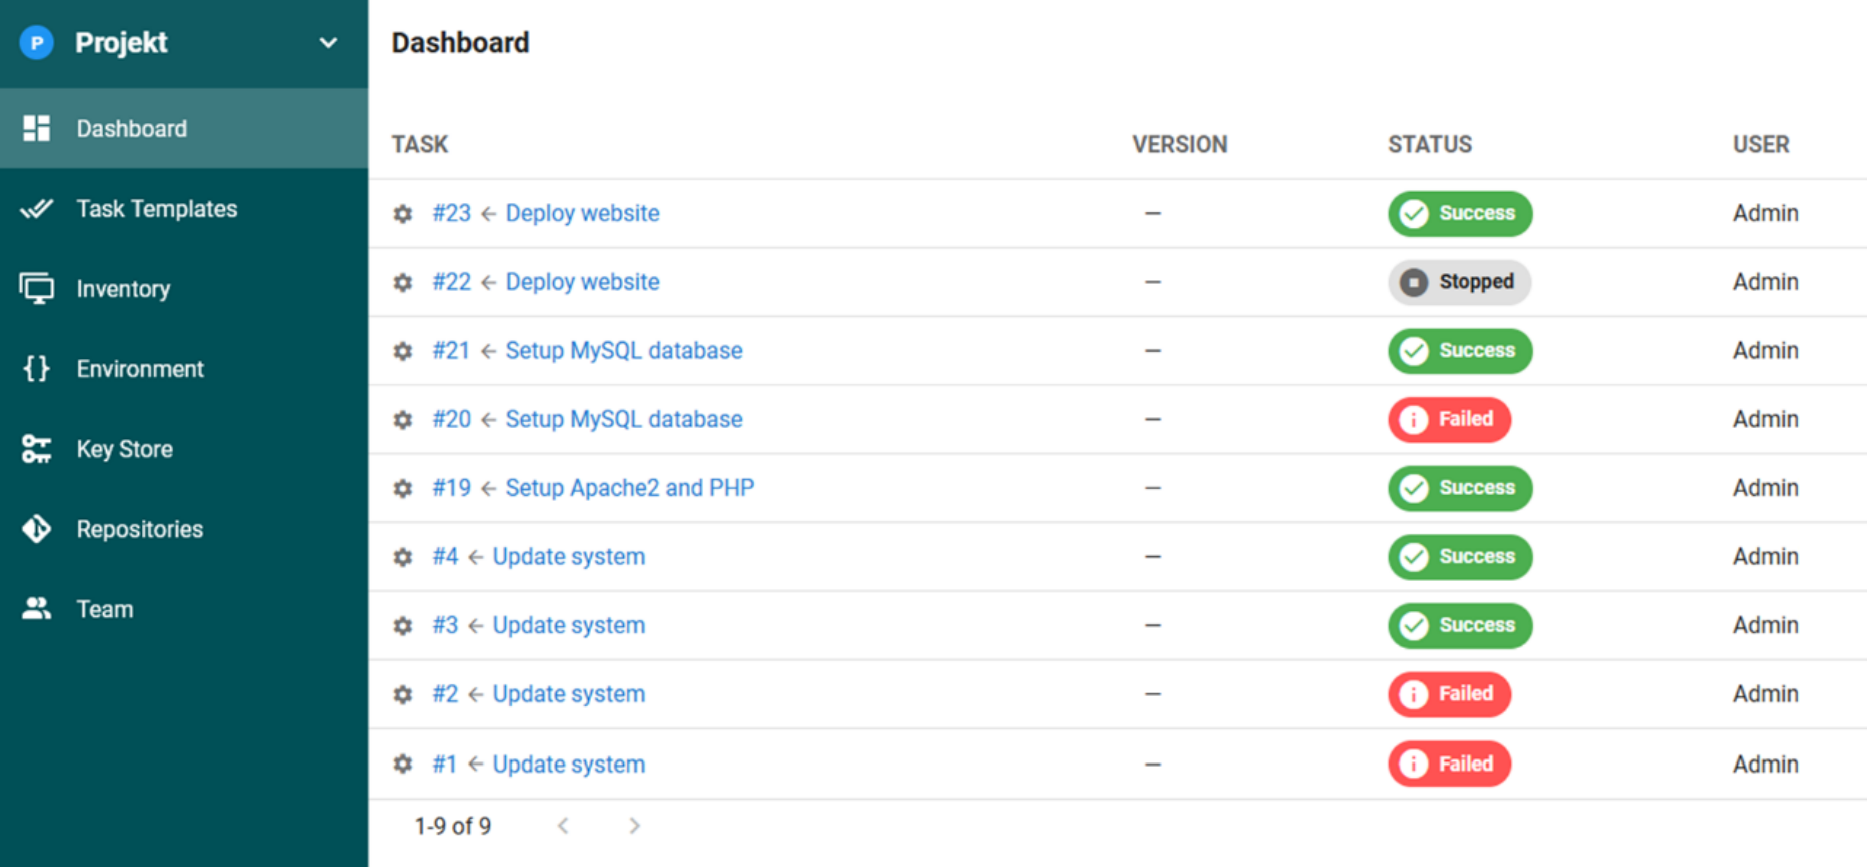Click the gear icon beside task #23
Viewport: 1867px width, 867px height.
(x=403, y=214)
